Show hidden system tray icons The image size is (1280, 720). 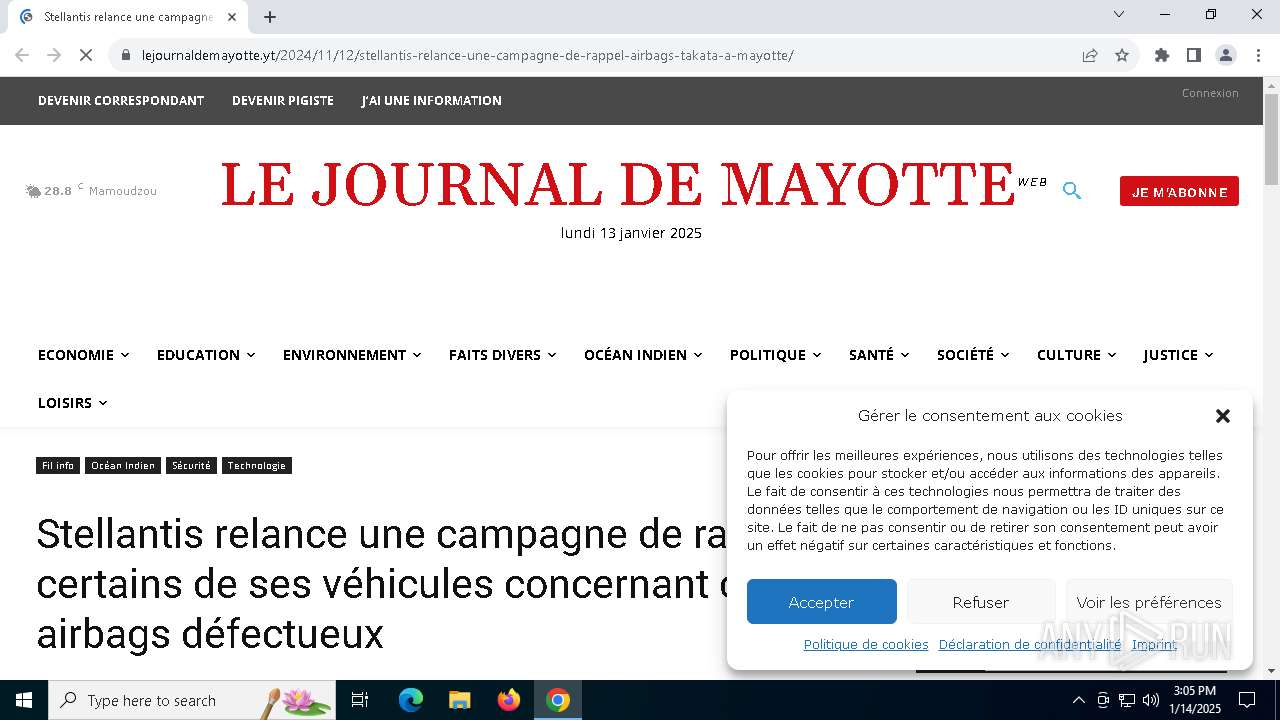click(1078, 700)
